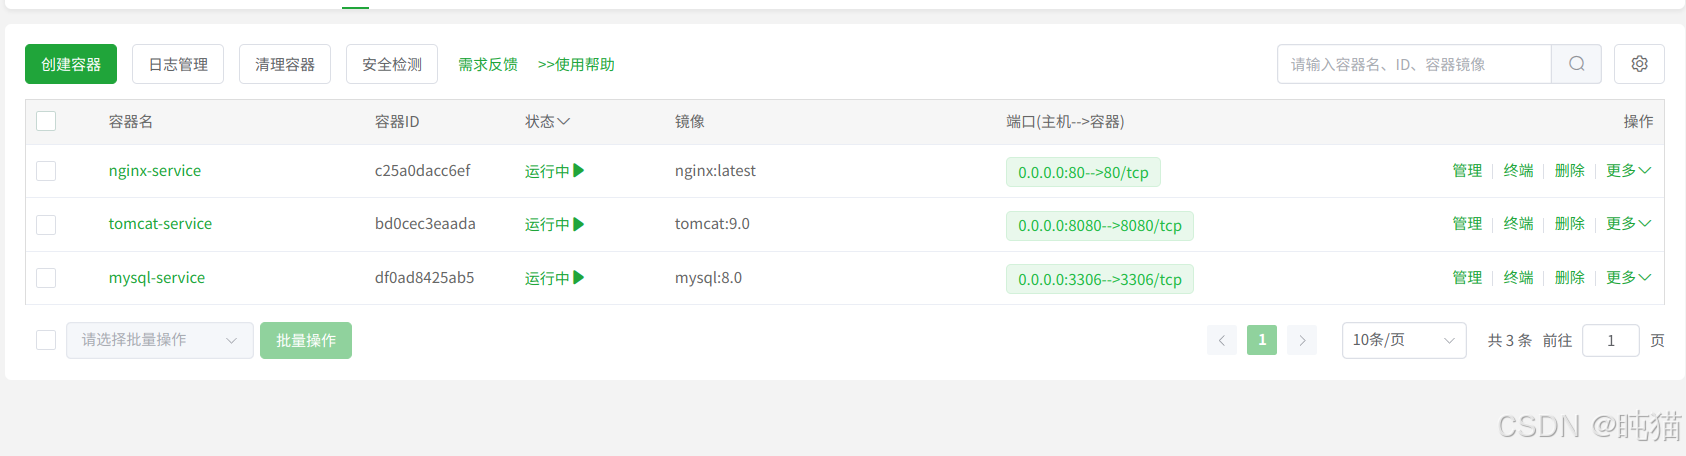Open nginx-service container name link
Image resolution: width=1686 pixels, height=456 pixels.
pos(155,171)
